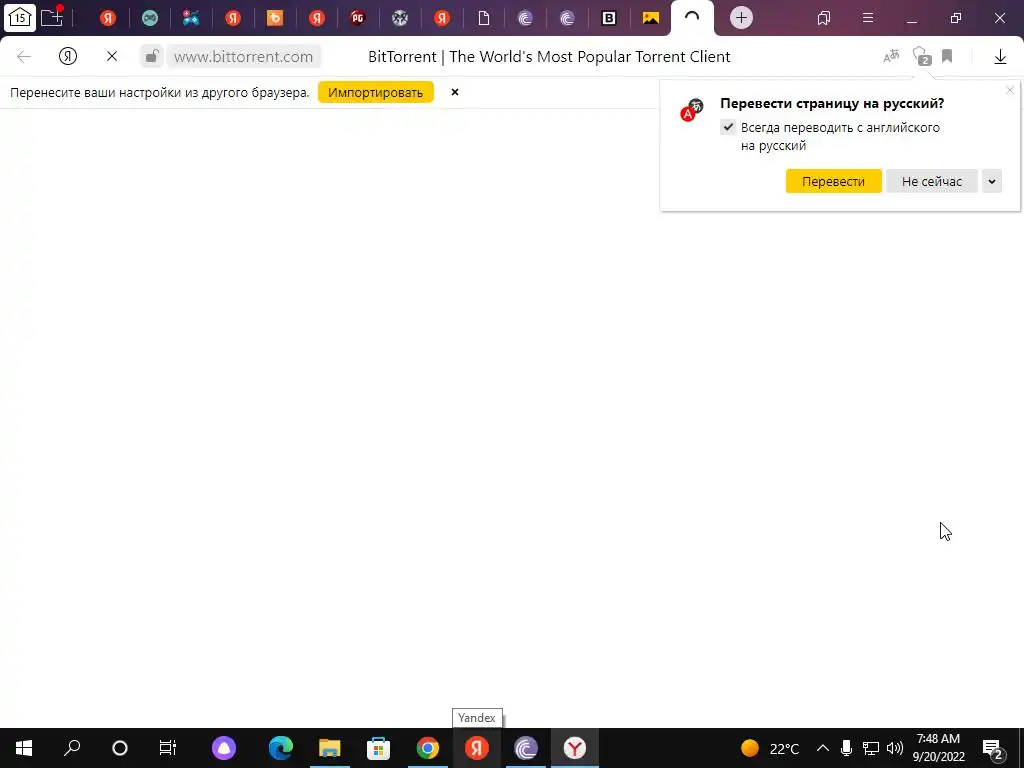This screenshot has height=768, width=1024.
Task: Click the Импортировать button
Action: [376, 92]
